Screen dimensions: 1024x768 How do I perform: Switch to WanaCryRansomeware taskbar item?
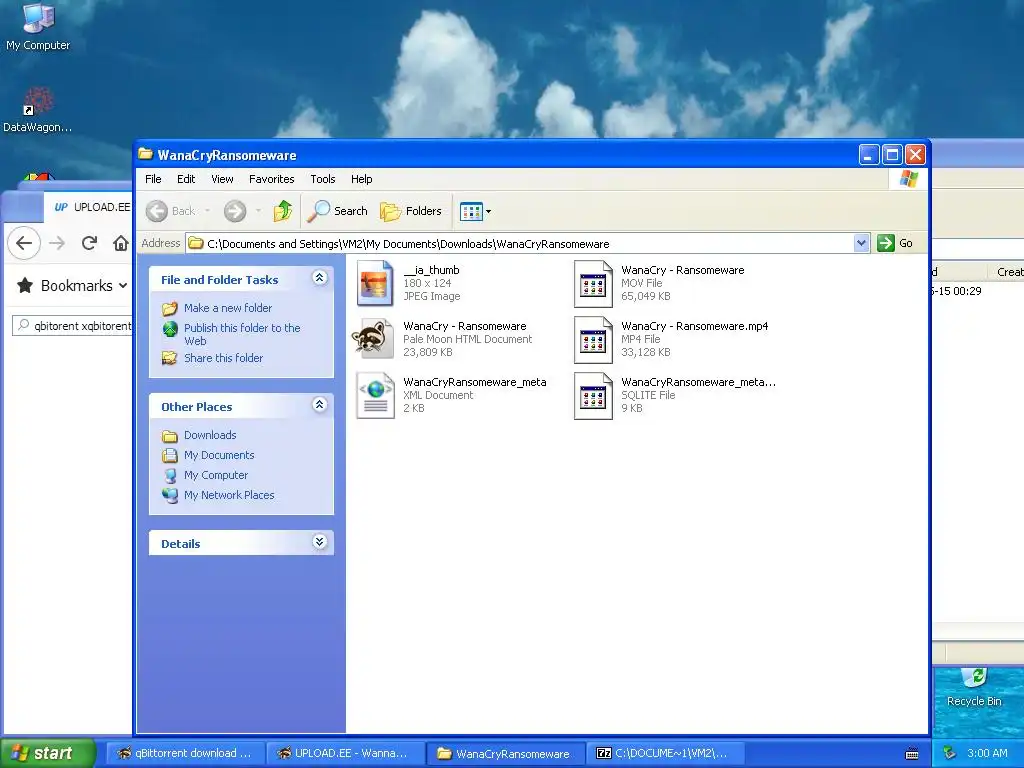505,753
